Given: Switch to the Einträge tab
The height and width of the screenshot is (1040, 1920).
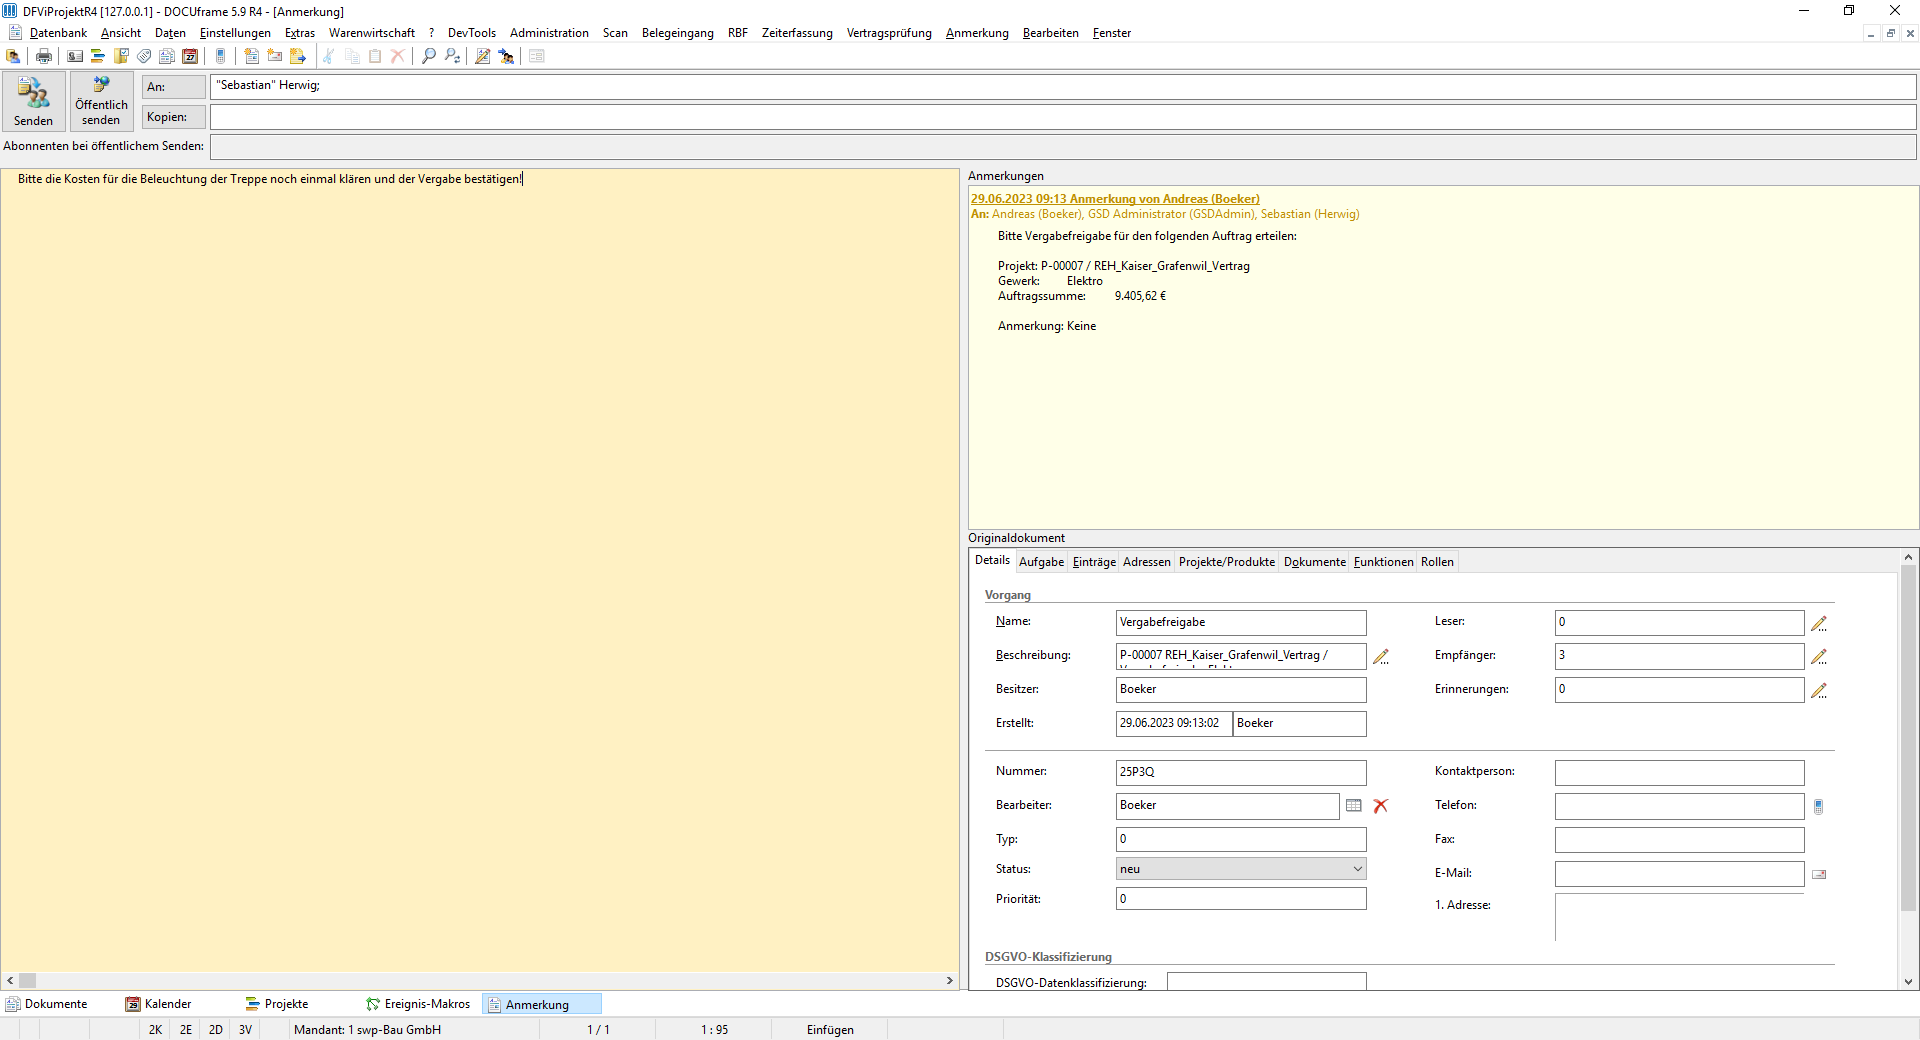Looking at the screenshot, I should pos(1094,562).
